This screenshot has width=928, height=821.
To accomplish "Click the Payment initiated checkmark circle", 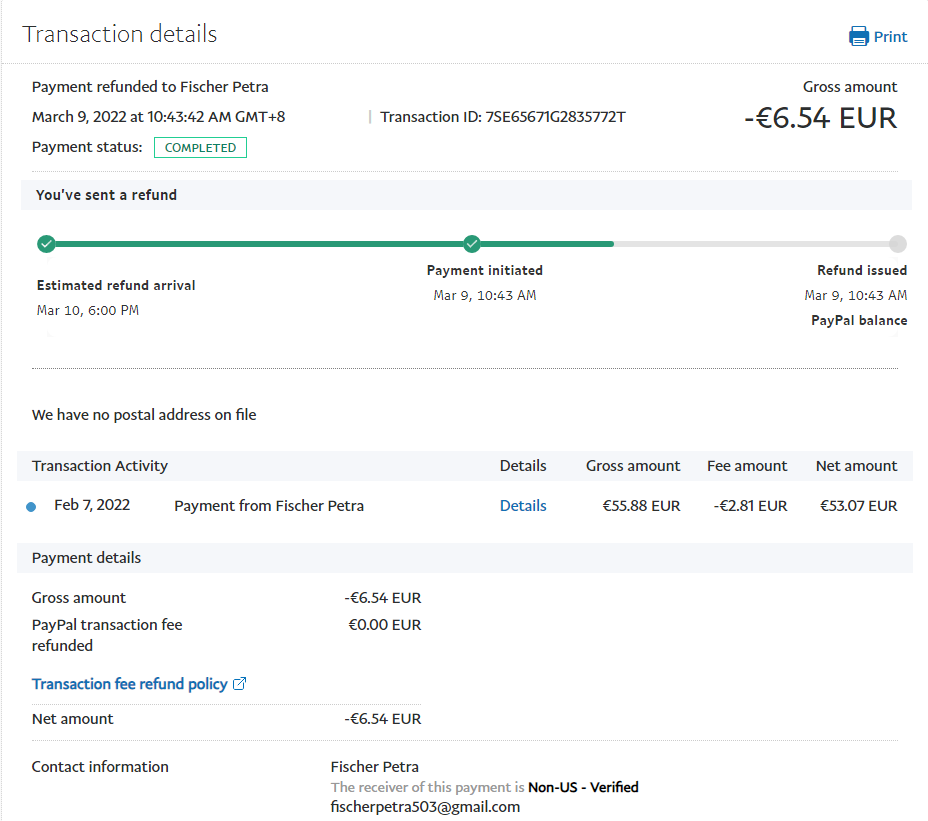I will 472,244.
